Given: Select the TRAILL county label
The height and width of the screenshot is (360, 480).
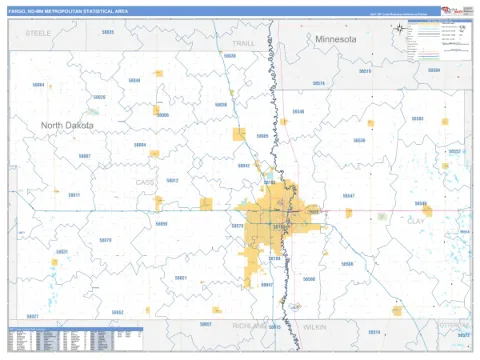Looking at the screenshot, I should 243,43.
